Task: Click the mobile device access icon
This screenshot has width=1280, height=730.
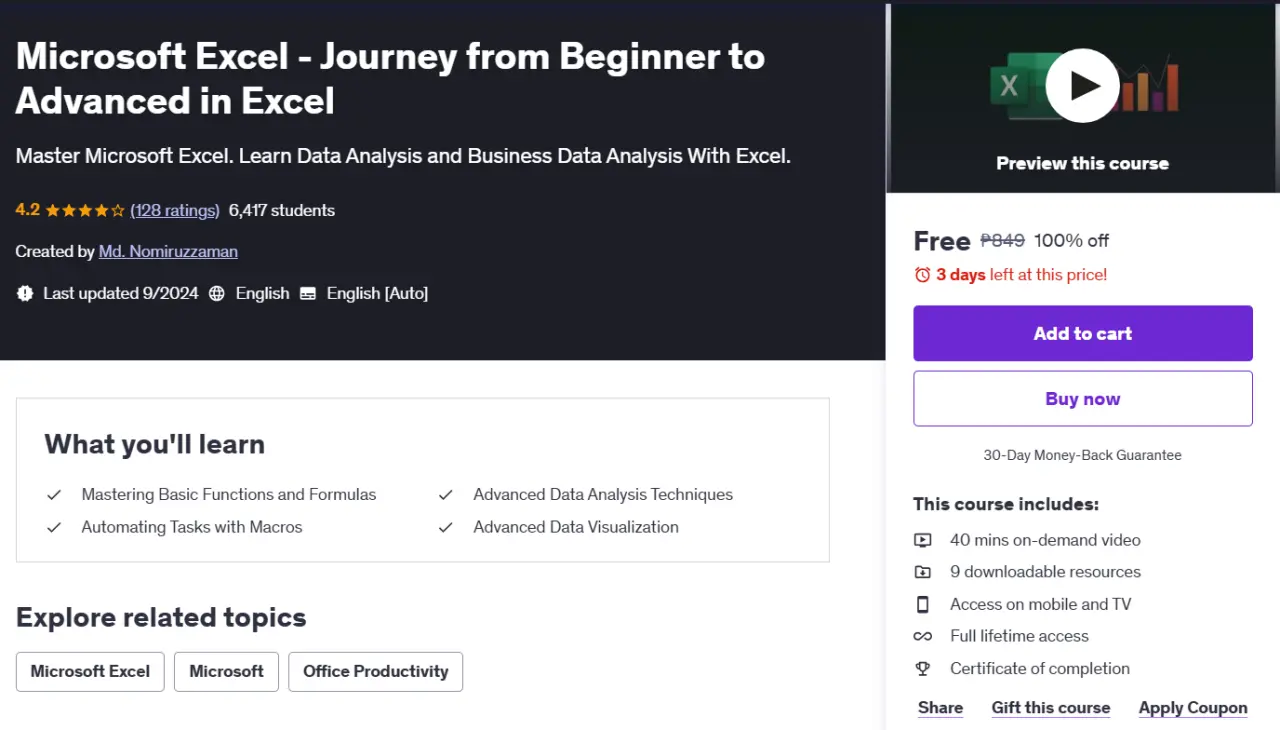Action: coord(923,604)
